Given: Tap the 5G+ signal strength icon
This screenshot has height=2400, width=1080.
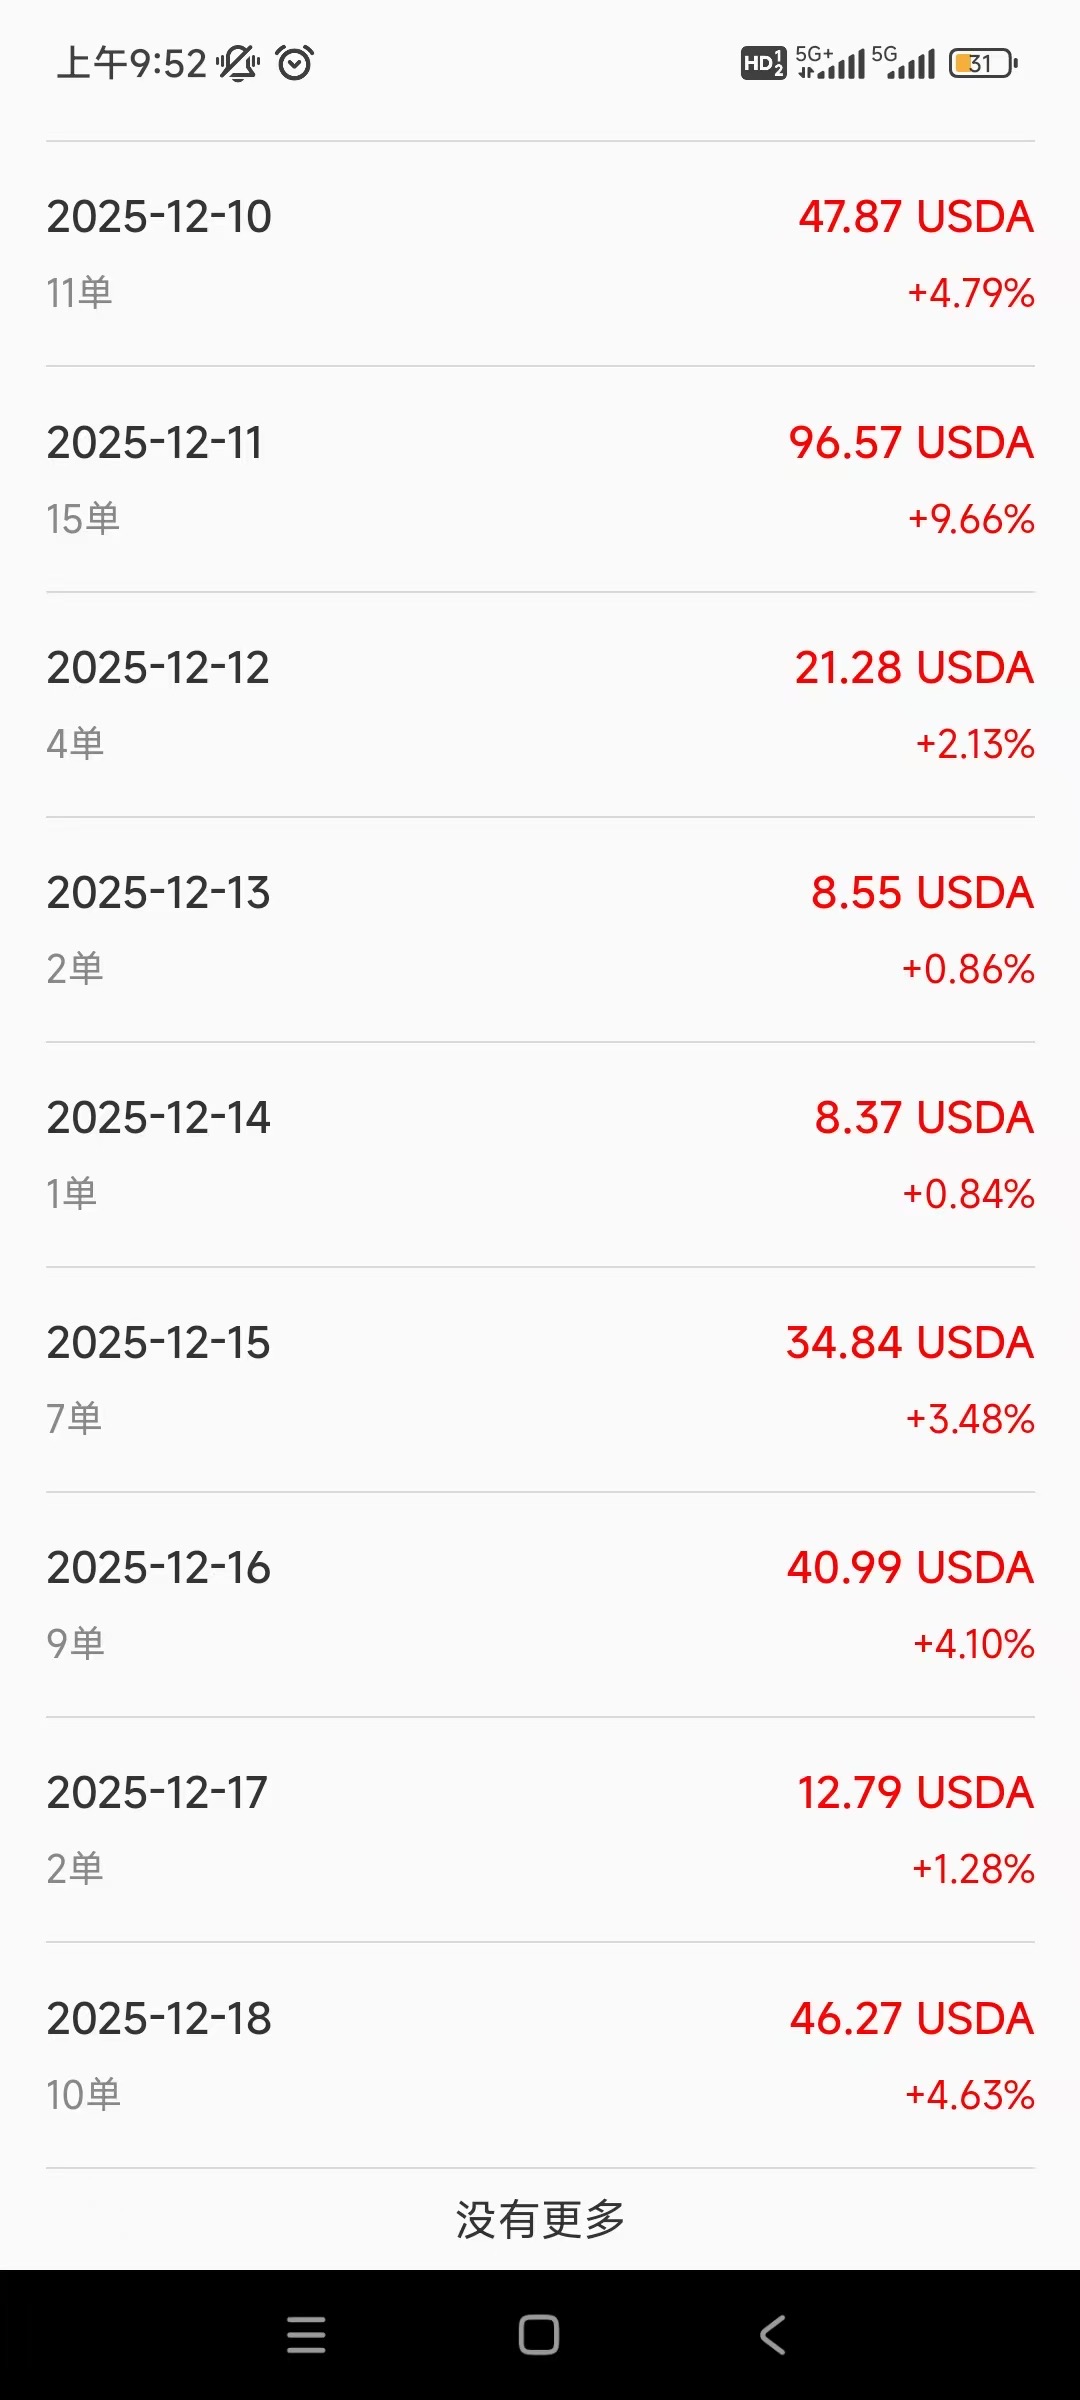Looking at the screenshot, I should click(830, 63).
